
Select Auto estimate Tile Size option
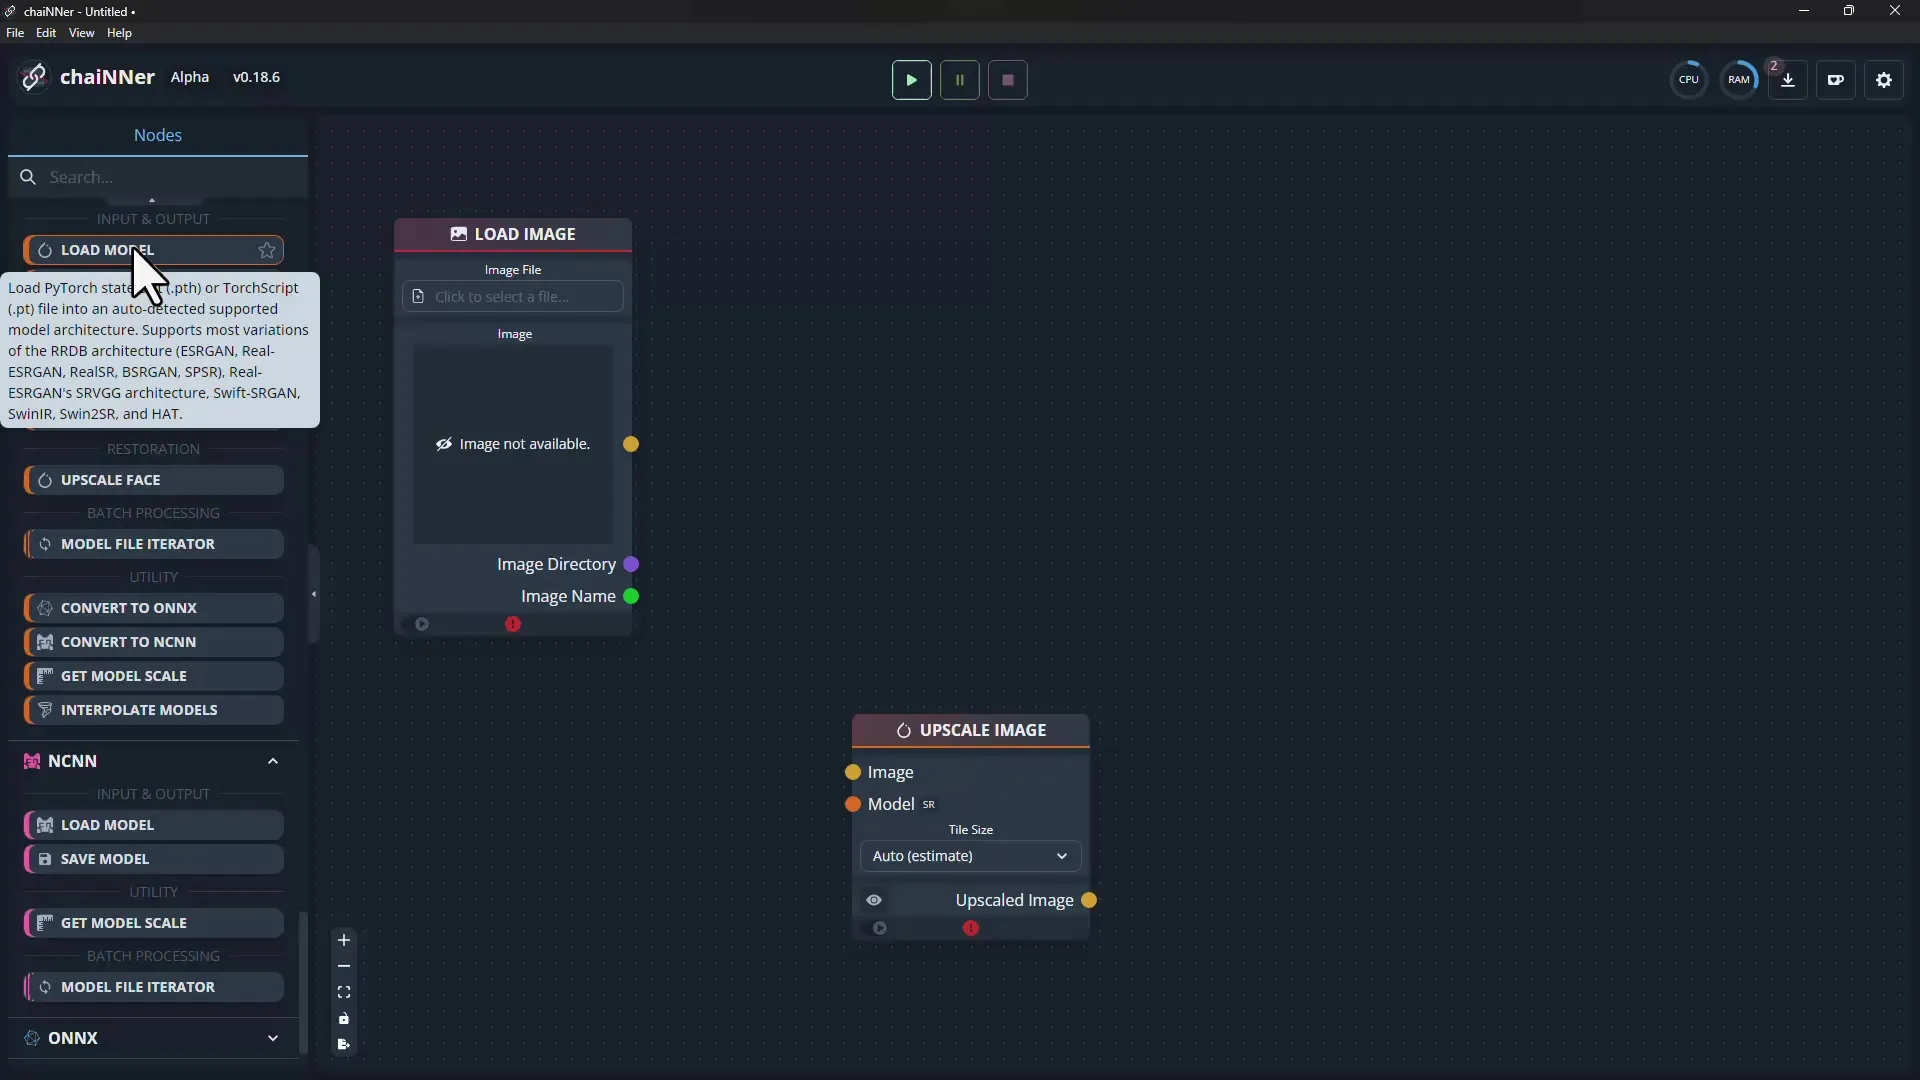971,855
